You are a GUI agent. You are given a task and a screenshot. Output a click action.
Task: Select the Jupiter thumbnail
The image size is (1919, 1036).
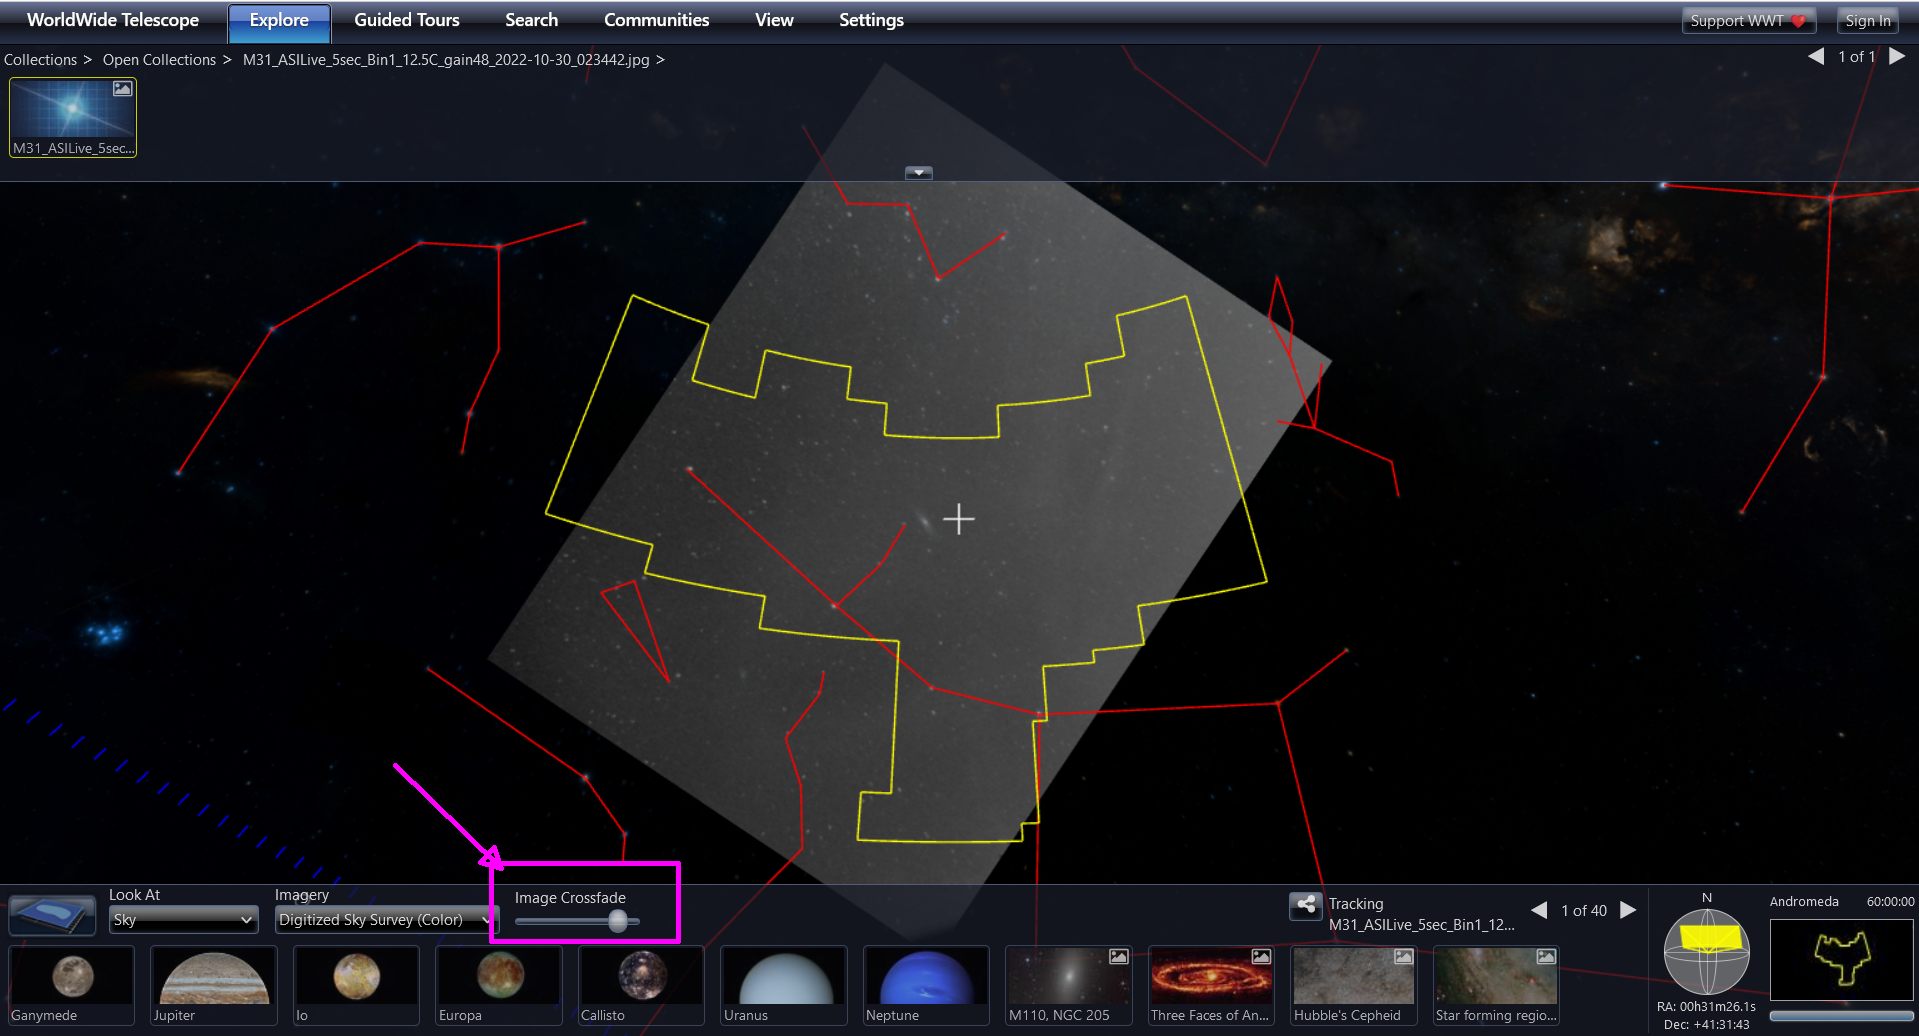(213, 985)
